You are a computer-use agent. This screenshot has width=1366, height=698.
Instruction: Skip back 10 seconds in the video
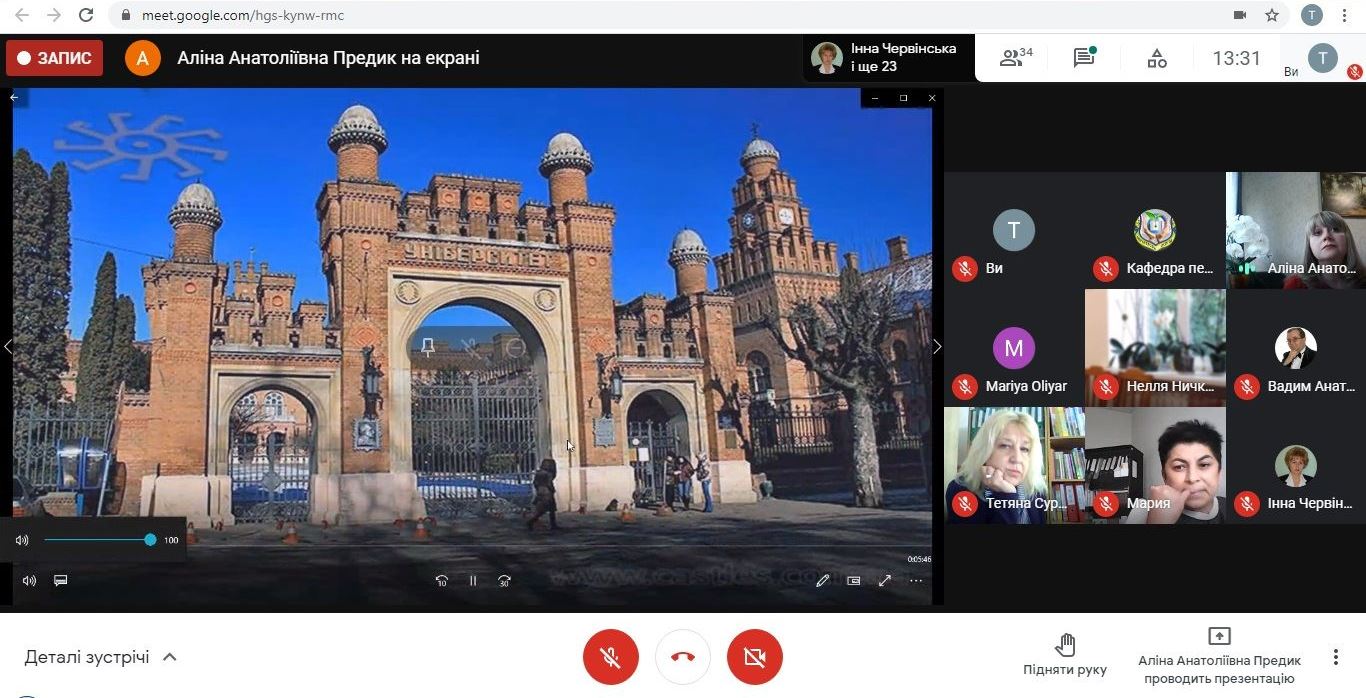(x=442, y=580)
